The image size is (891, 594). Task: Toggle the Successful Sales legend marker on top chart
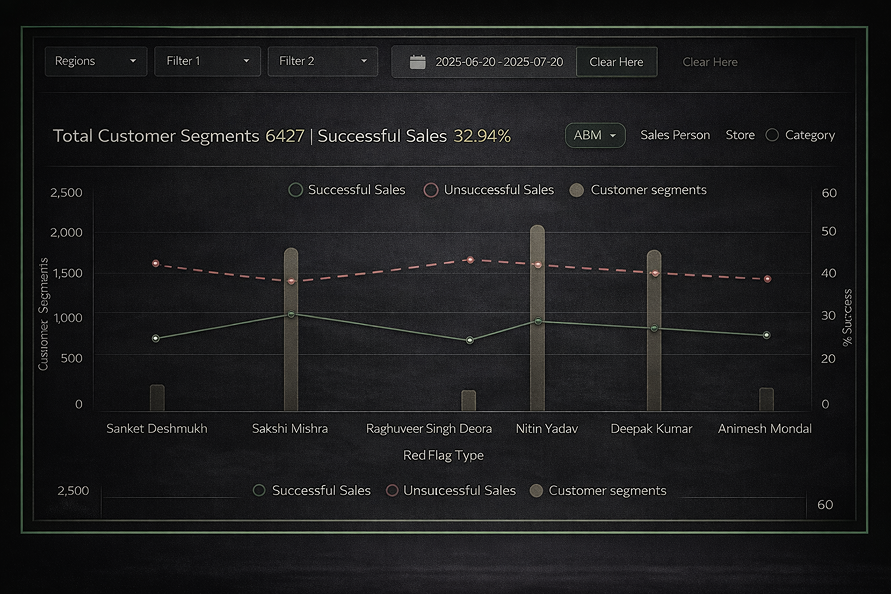coord(295,189)
